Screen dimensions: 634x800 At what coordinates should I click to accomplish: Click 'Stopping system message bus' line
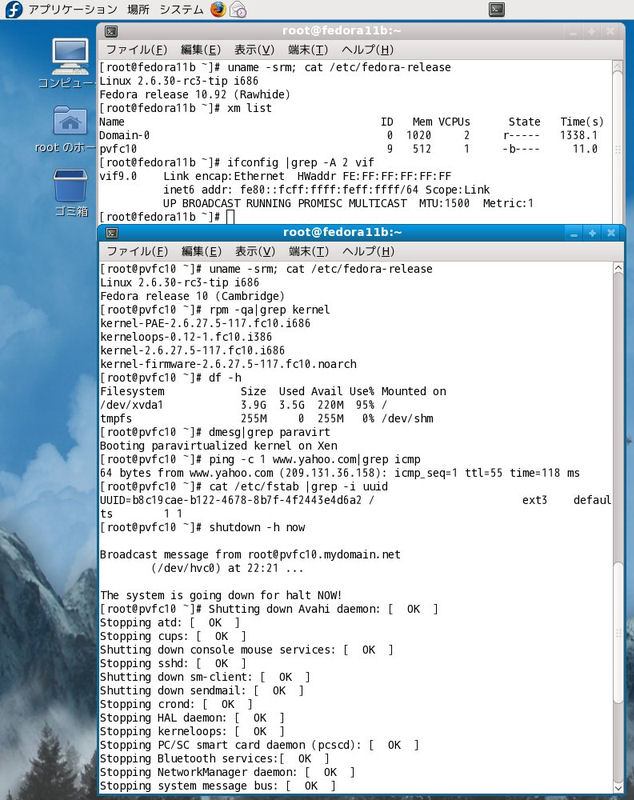(x=218, y=786)
